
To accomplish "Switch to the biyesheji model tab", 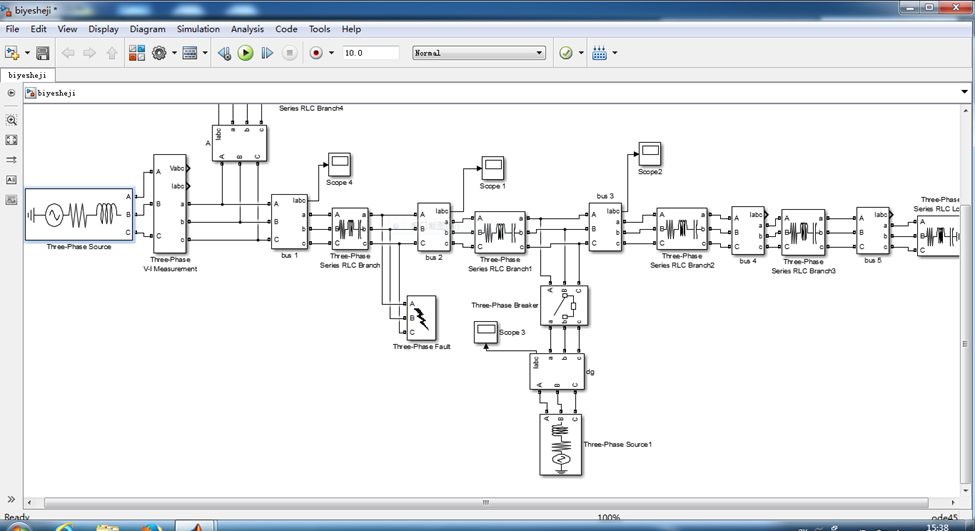I will click(27, 75).
